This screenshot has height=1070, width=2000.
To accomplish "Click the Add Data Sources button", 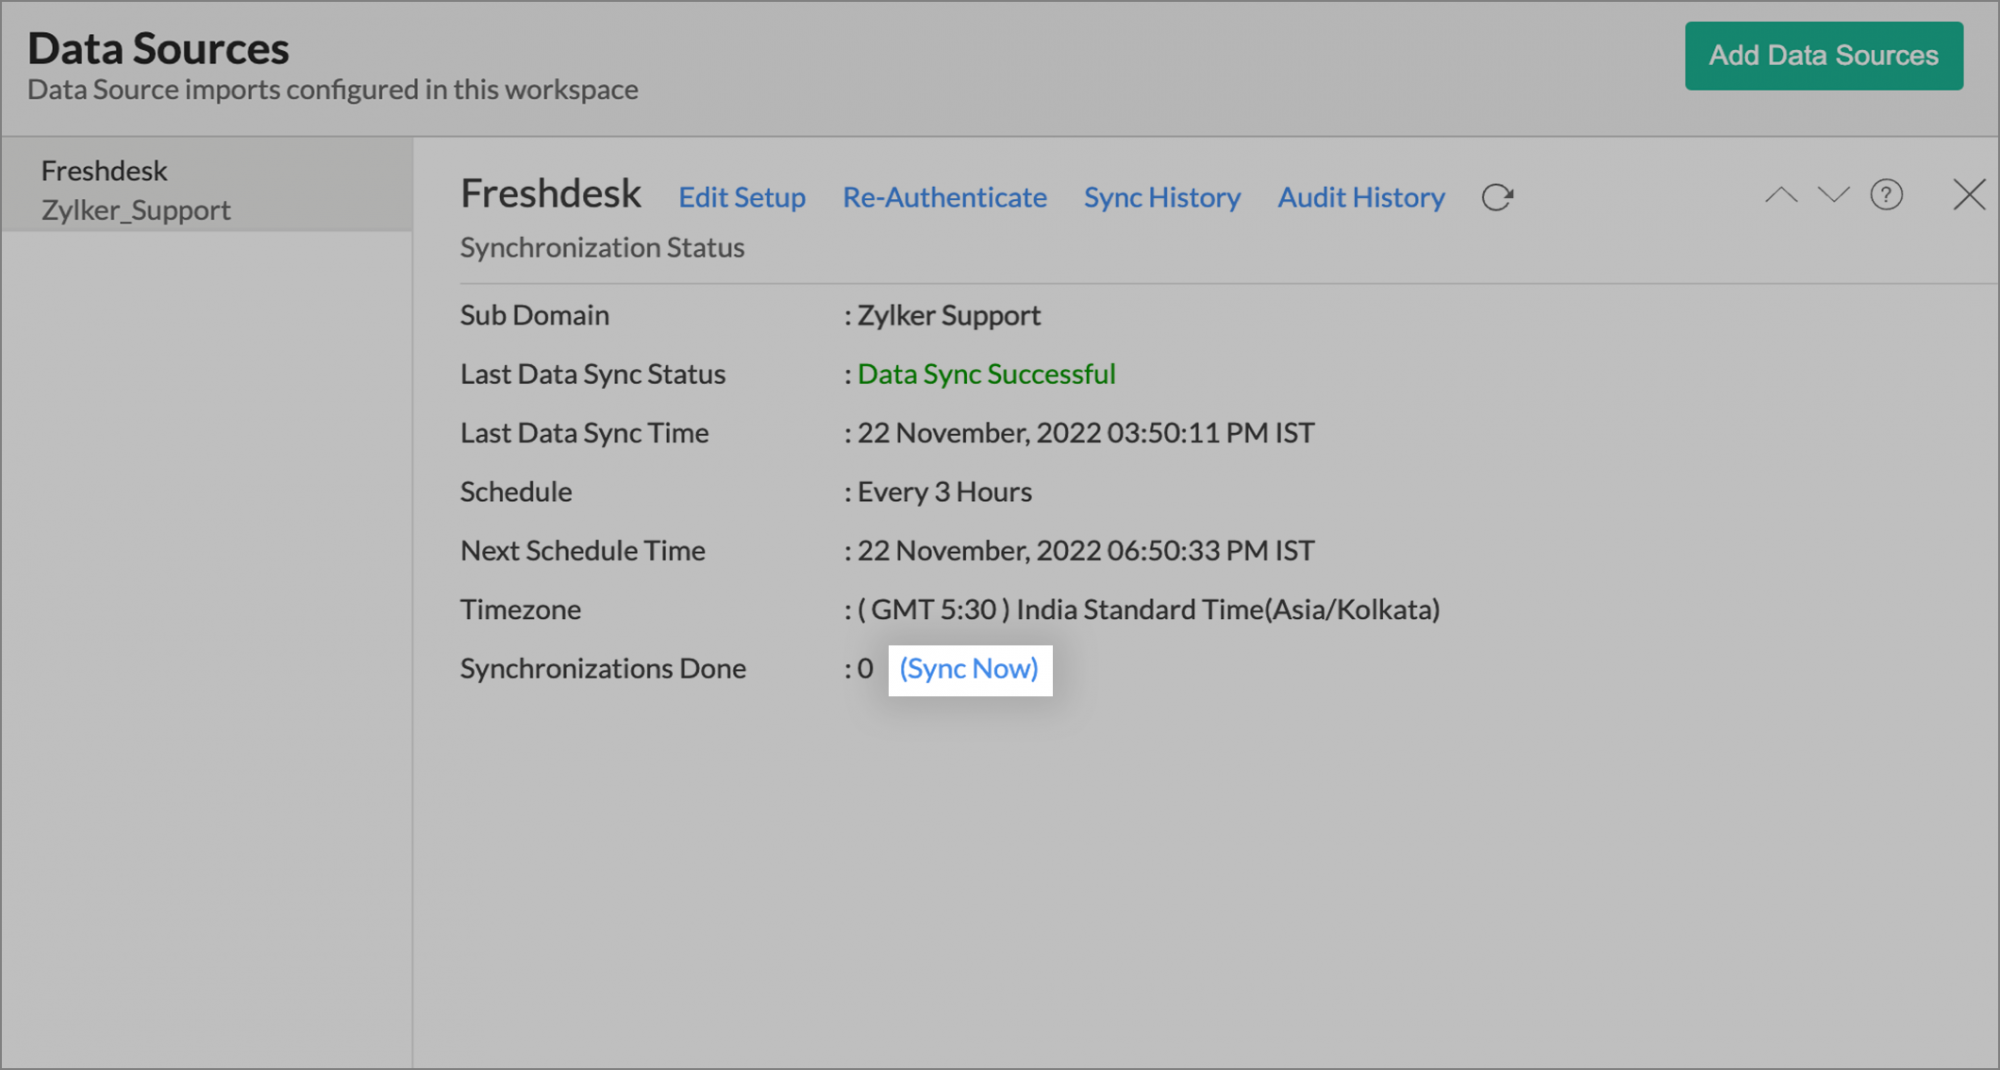I will coord(1823,56).
